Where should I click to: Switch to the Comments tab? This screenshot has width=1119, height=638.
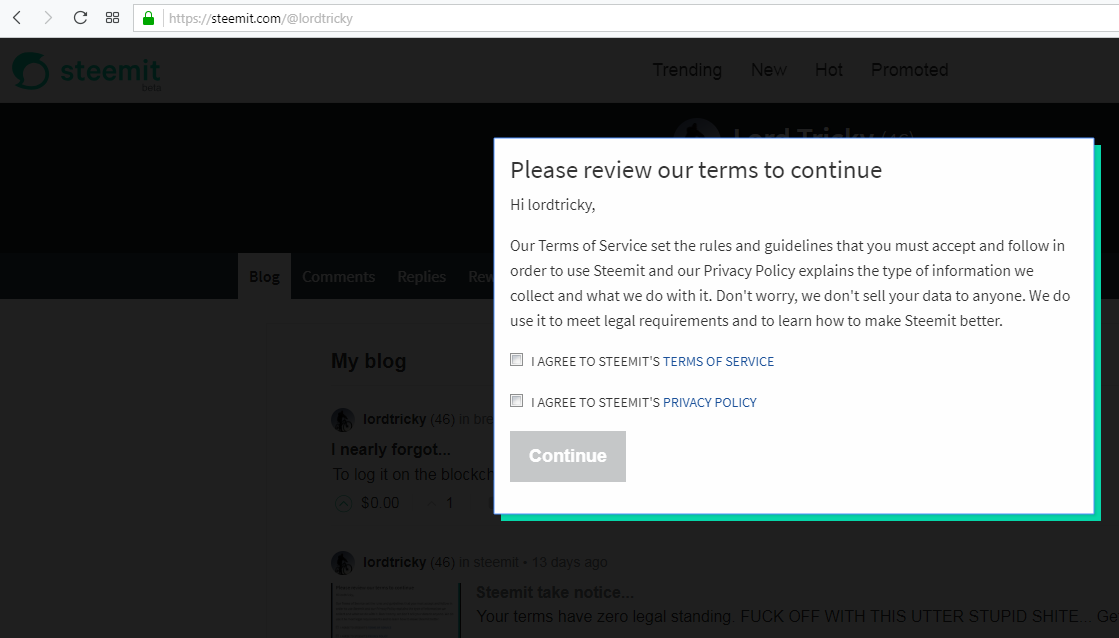(x=338, y=277)
